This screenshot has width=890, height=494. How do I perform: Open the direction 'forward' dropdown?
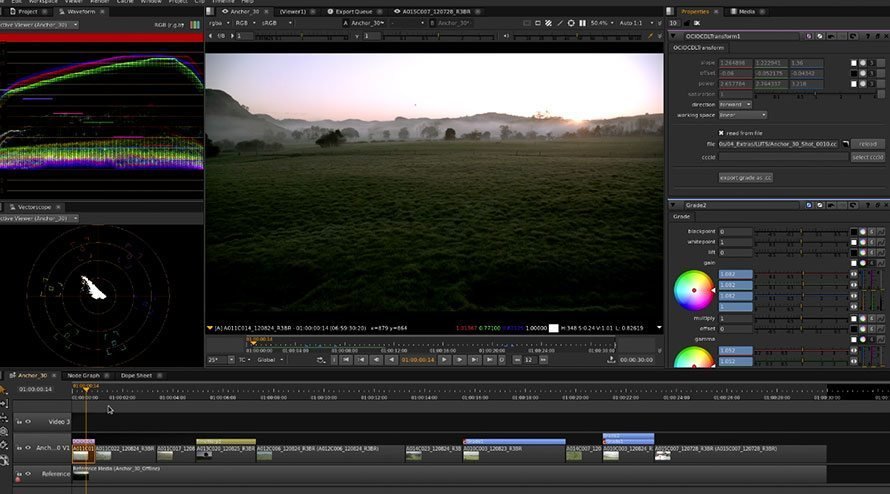point(735,104)
